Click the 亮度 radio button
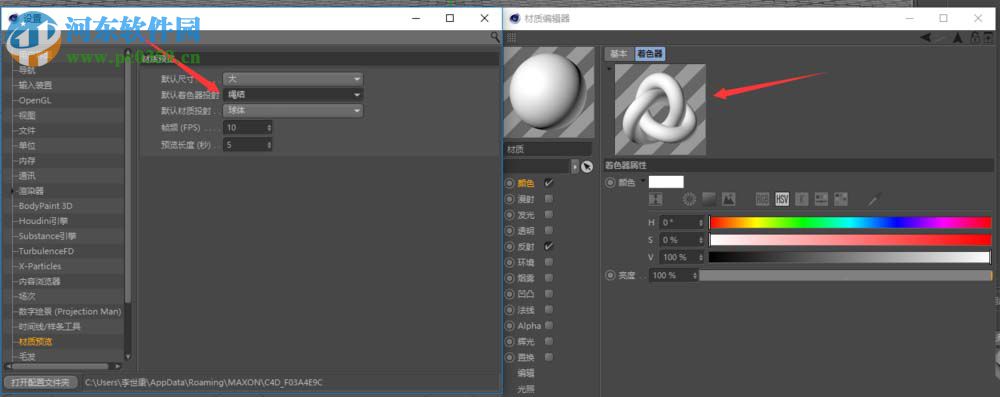This screenshot has height=397, width=1000. pyautogui.click(x=610, y=275)
